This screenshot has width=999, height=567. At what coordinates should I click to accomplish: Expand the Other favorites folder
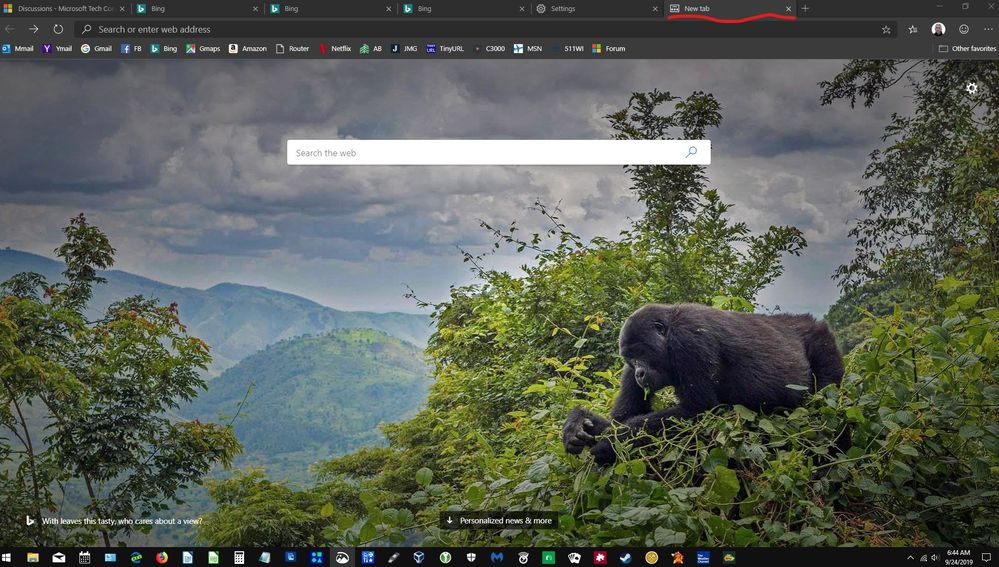(967, 48)
